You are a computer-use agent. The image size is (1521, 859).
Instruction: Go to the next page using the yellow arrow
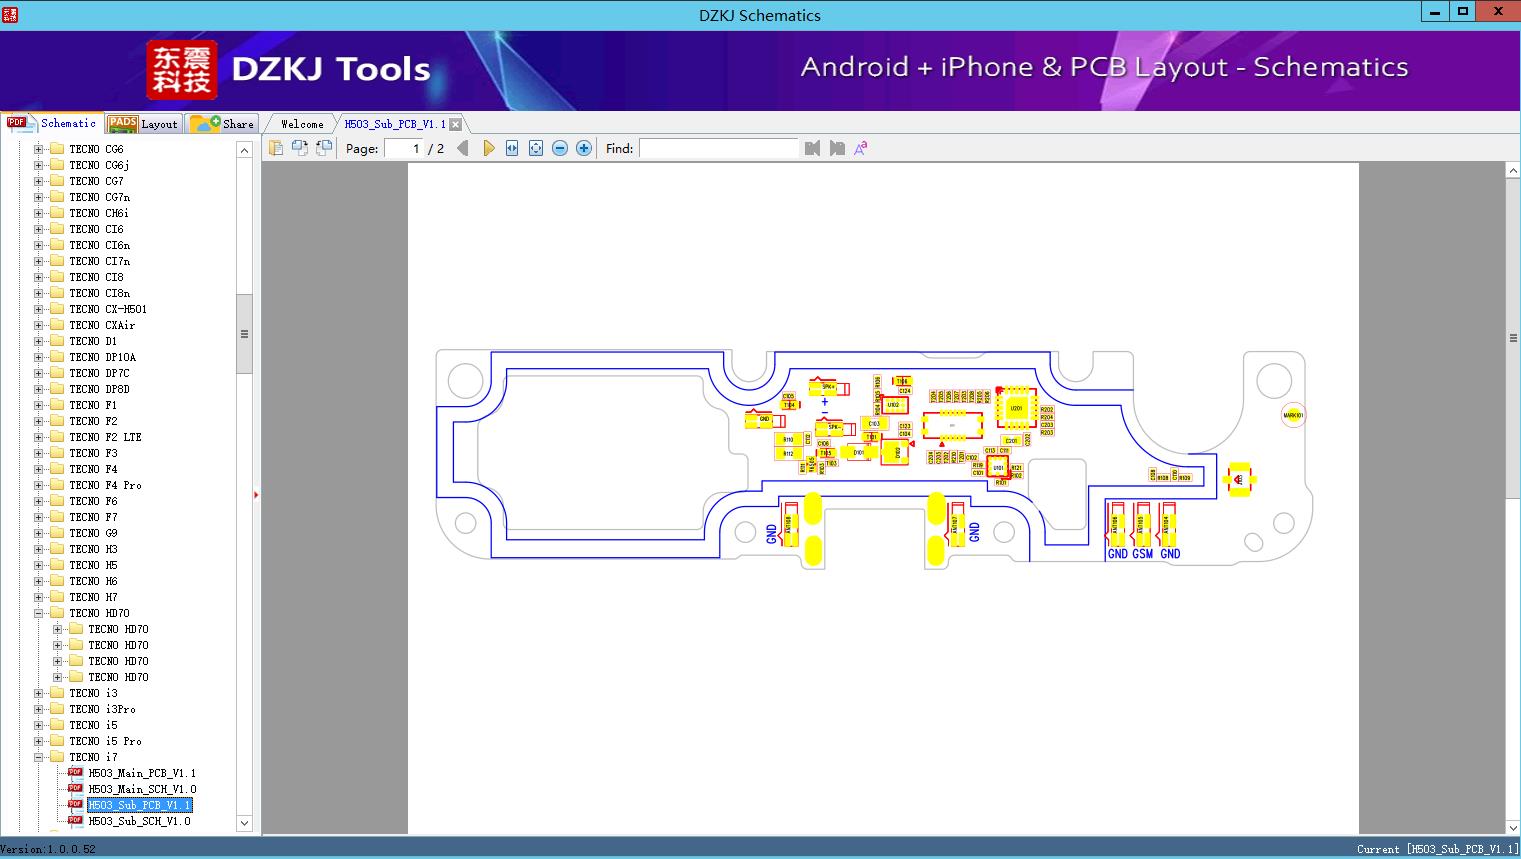point(488,148)
